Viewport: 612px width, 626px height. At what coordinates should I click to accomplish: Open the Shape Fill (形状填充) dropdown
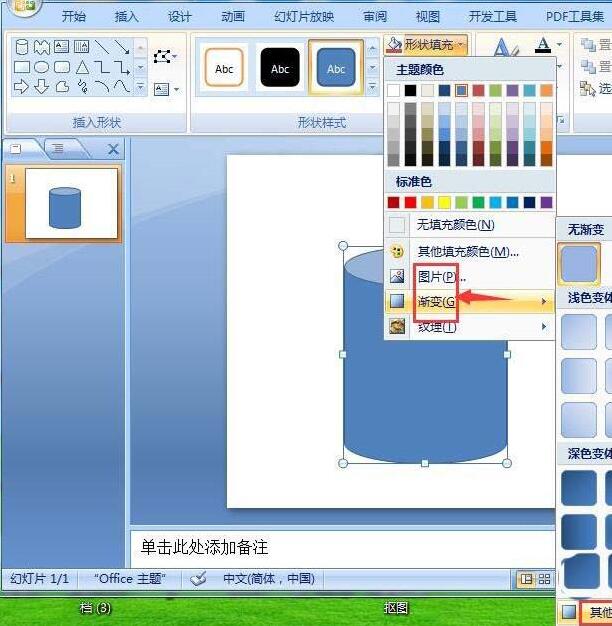click(x=426, y=44)
